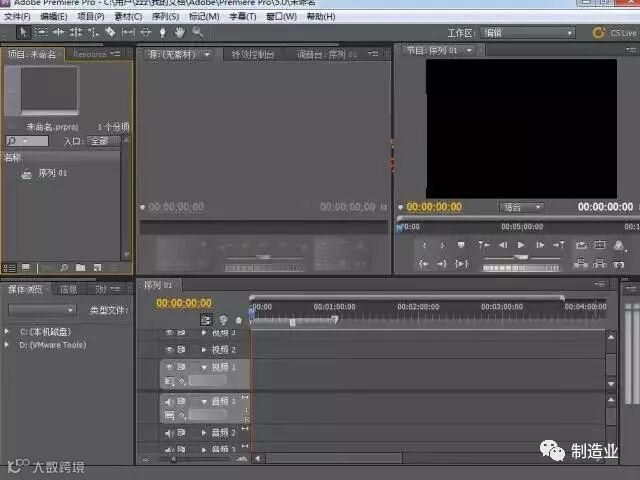The width and height of the screenshot is (640, 480).
Task: Select the Zoom magnifier tool
Action: click(198, 32)
